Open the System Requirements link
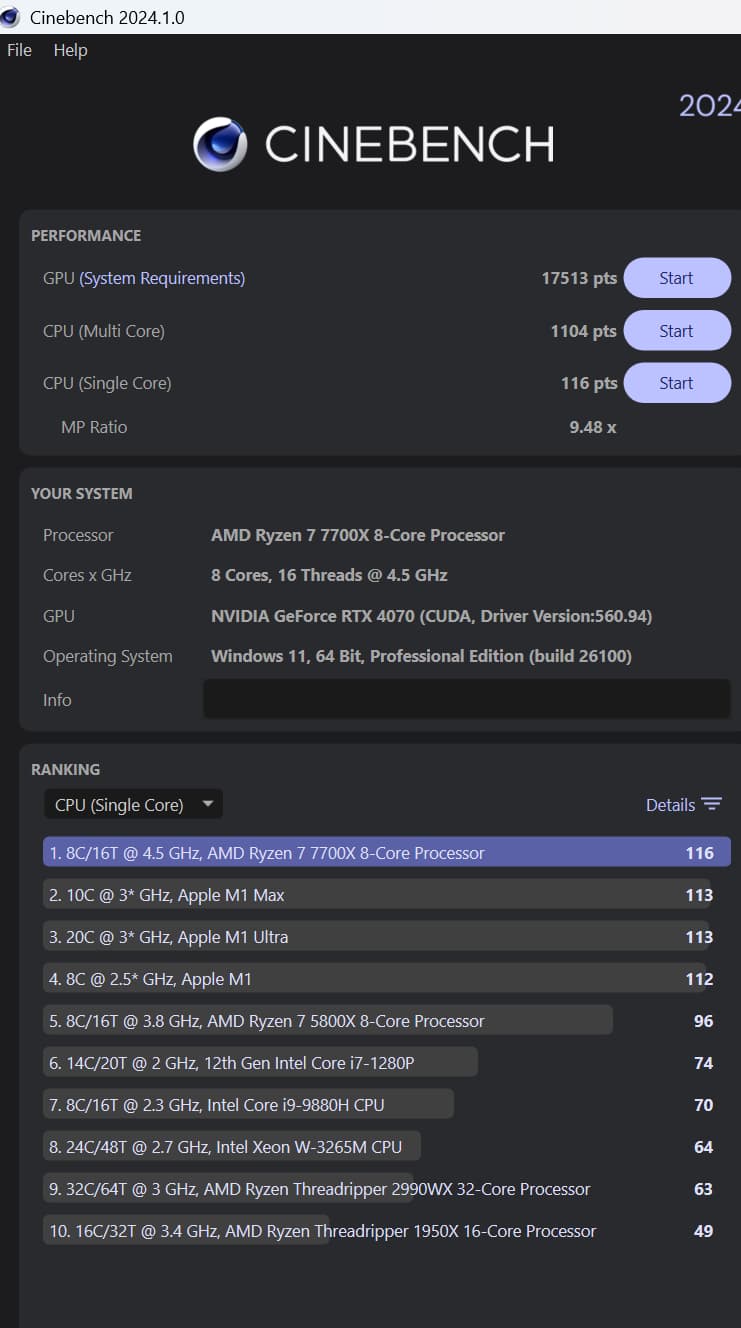This screenshot has height=1328, width=741. click(x=162, y=278)
